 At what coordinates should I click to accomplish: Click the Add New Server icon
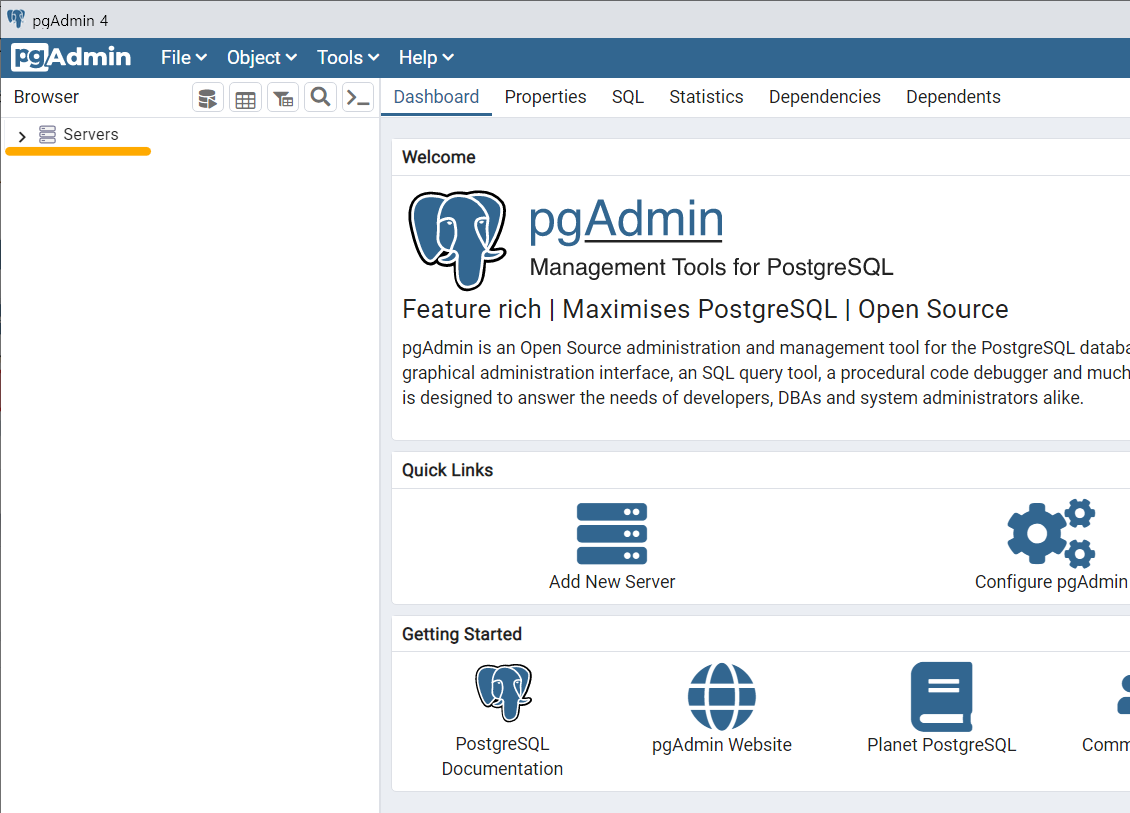coord(612,533)
